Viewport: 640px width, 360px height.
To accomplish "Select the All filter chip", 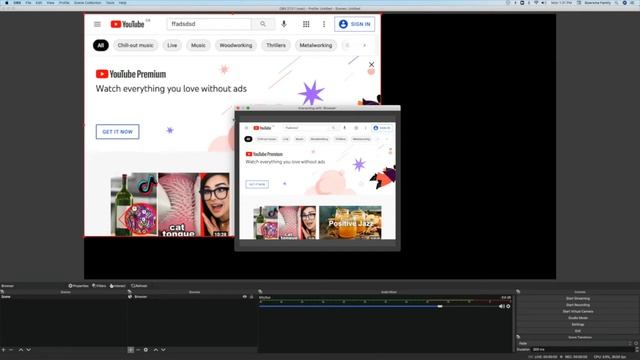I will pos(101,45).
